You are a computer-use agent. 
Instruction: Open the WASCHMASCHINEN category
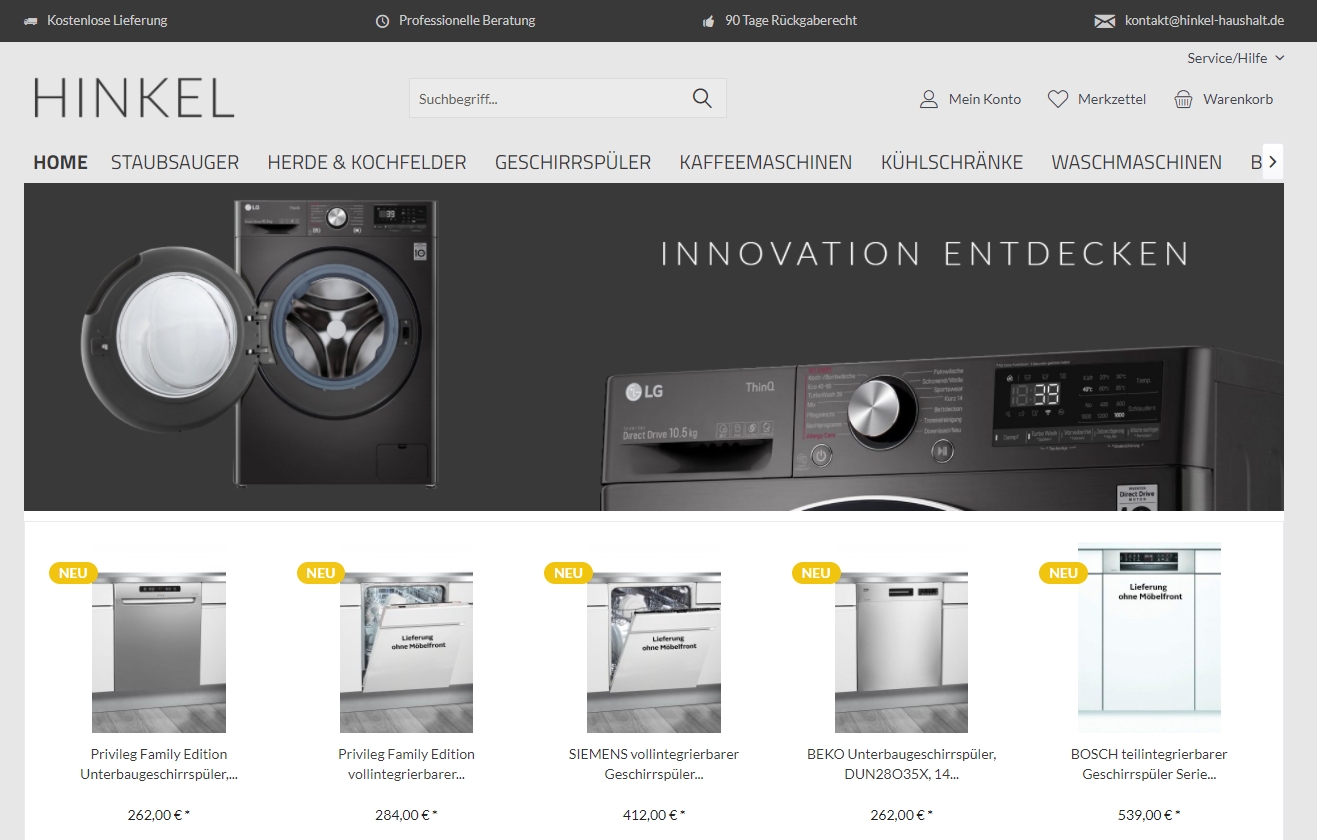1137,162
